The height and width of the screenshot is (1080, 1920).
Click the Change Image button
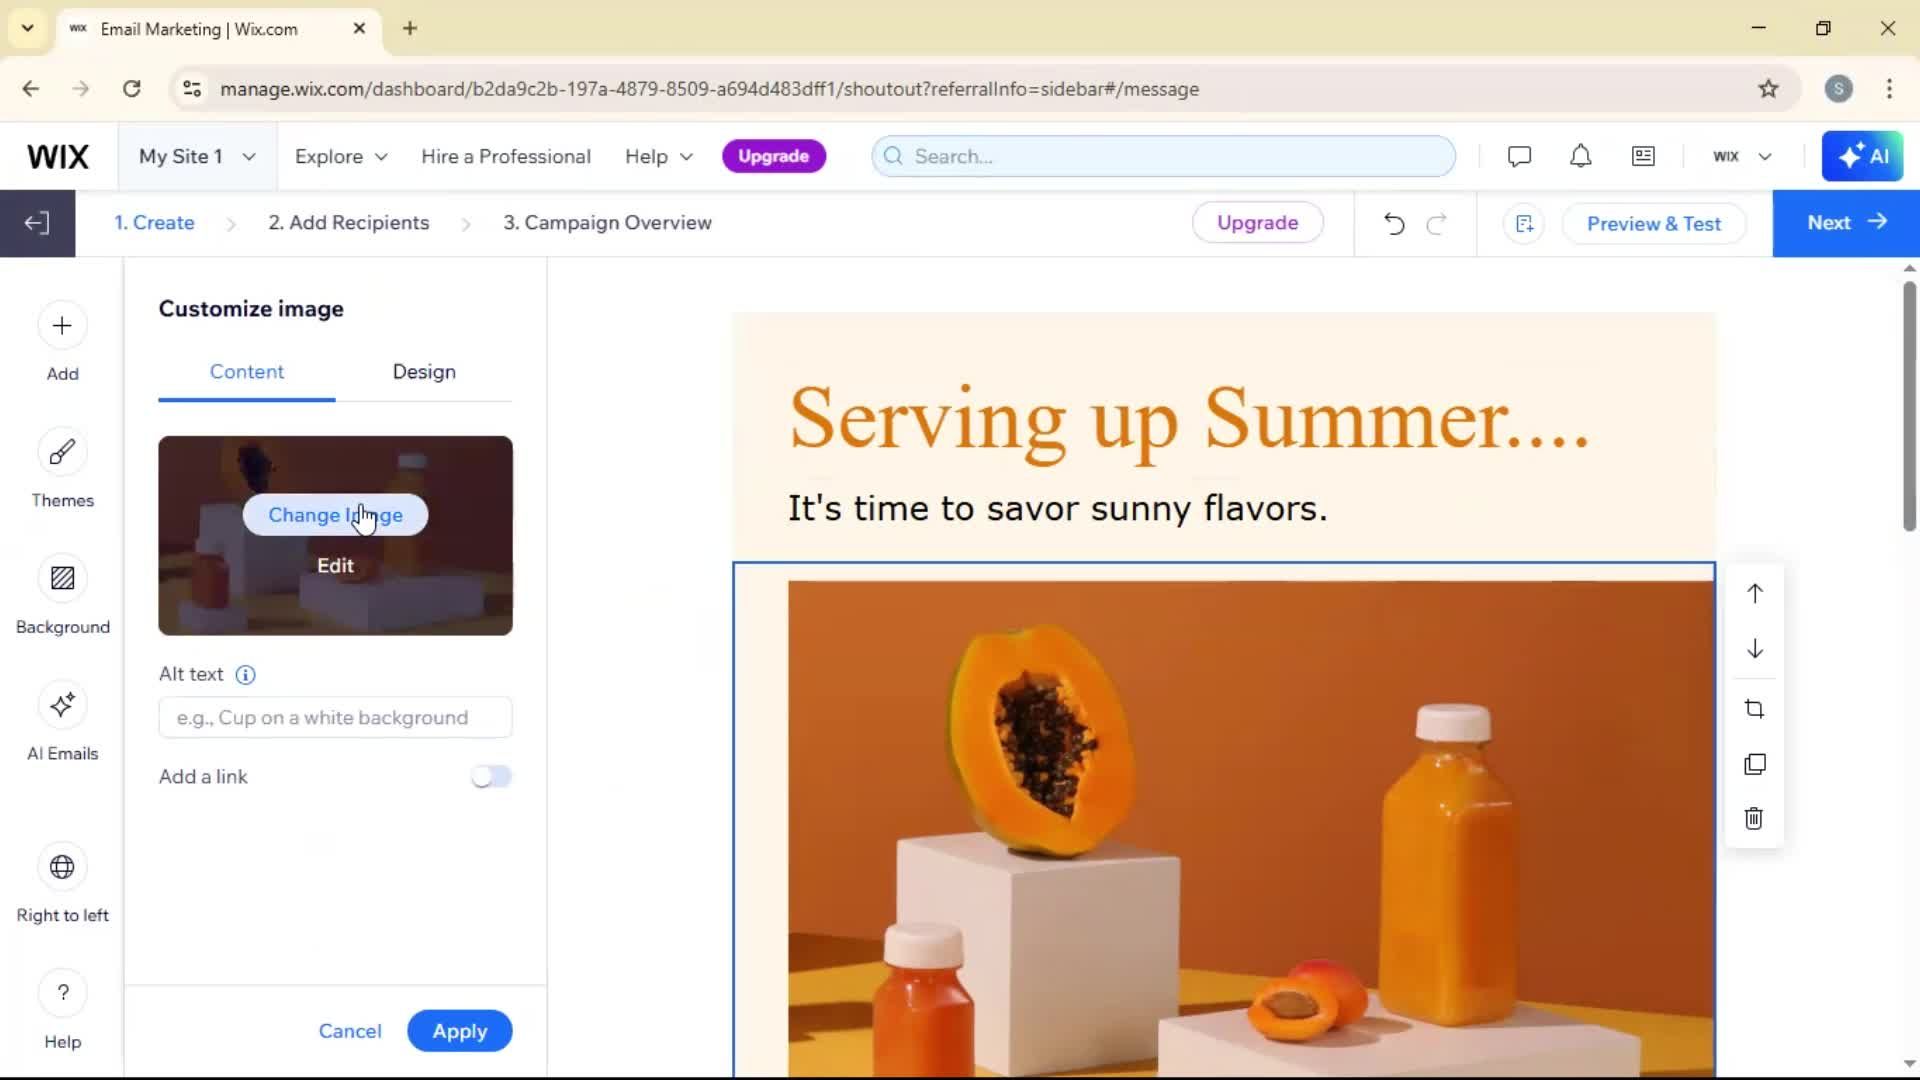[x=335, y=515]
